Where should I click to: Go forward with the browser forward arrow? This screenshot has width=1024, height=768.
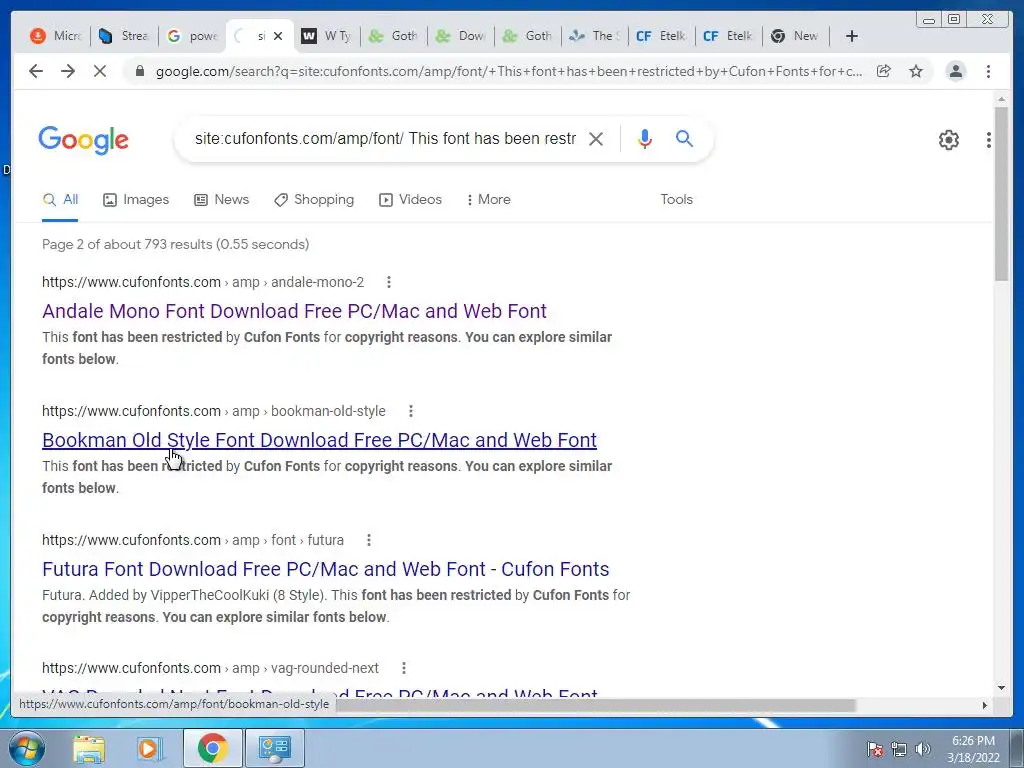pyautogui.click(x=68, y=71)
